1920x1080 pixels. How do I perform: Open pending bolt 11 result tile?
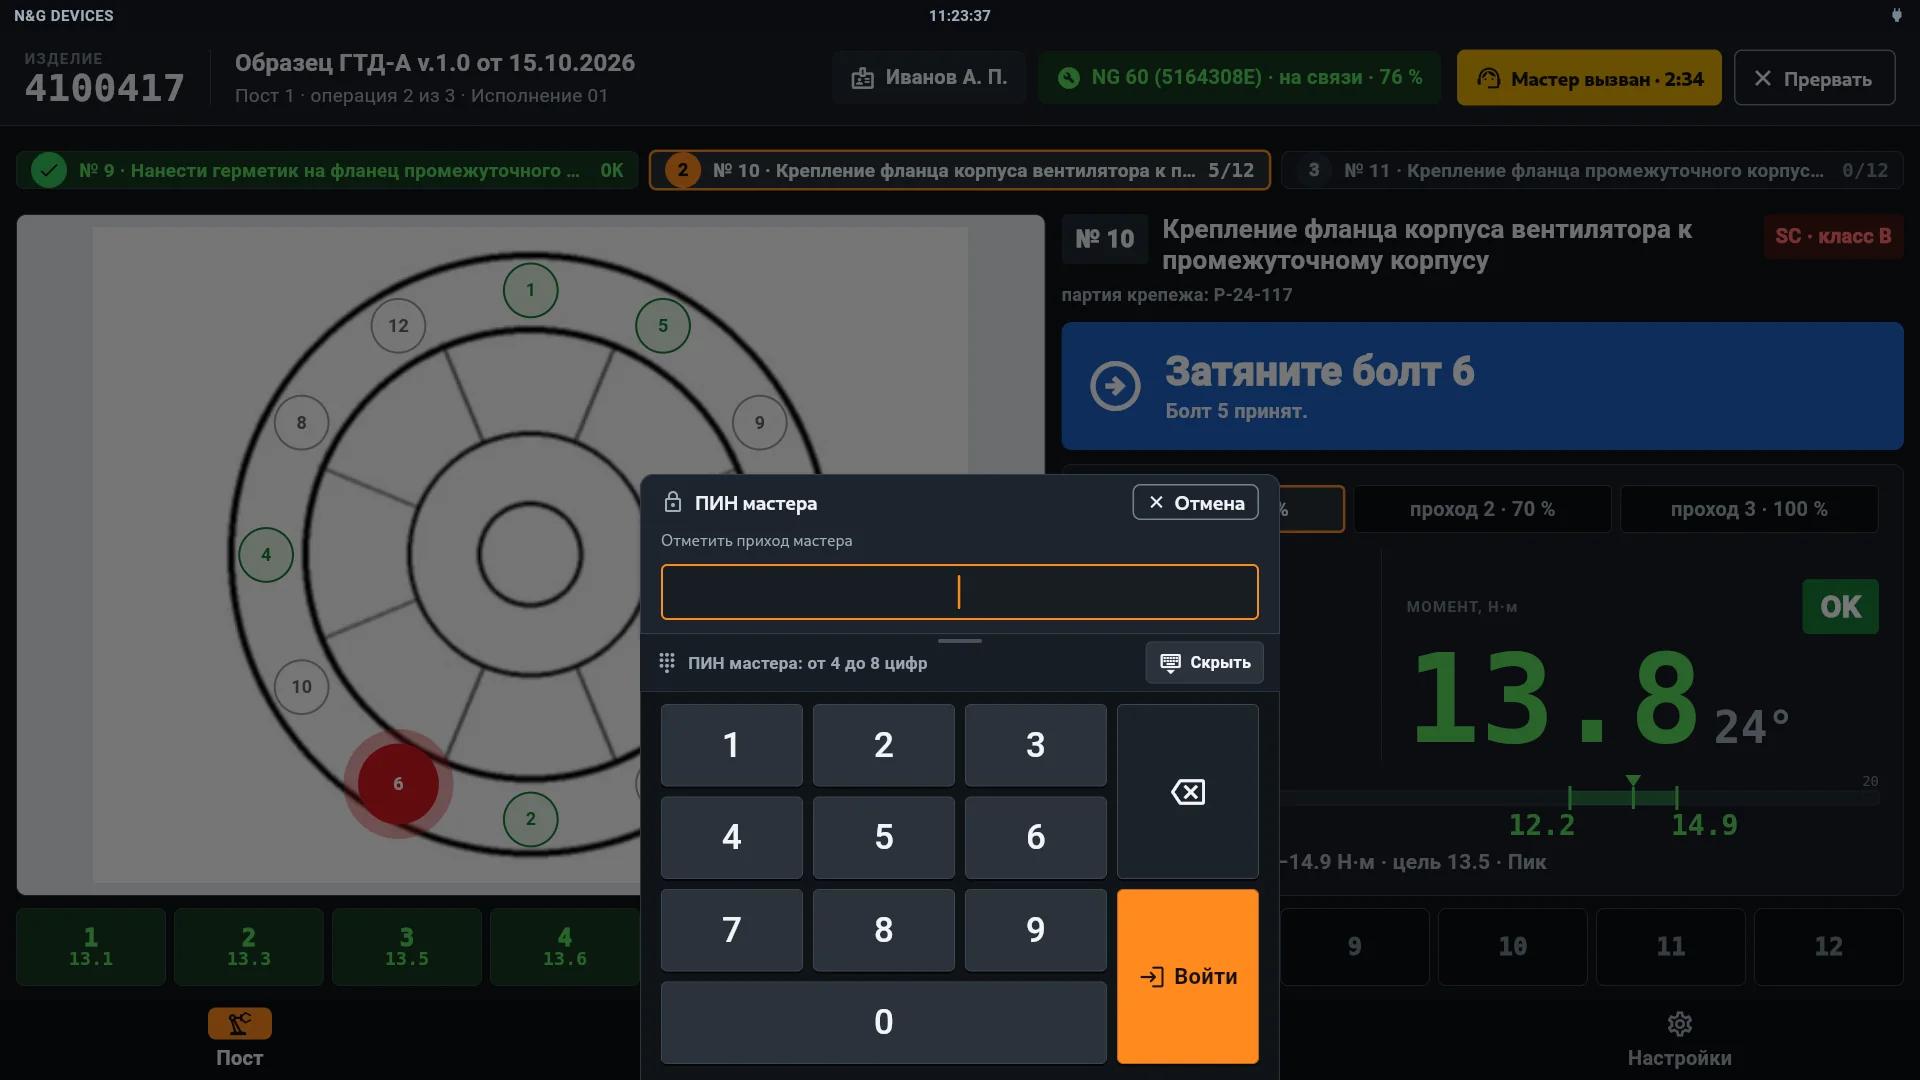pos(1670,947)
